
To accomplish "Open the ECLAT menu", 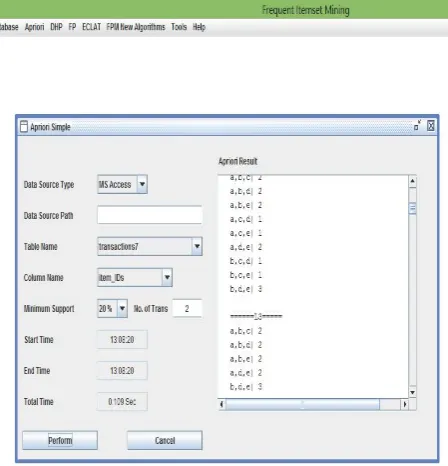I will tap(91, 27).
